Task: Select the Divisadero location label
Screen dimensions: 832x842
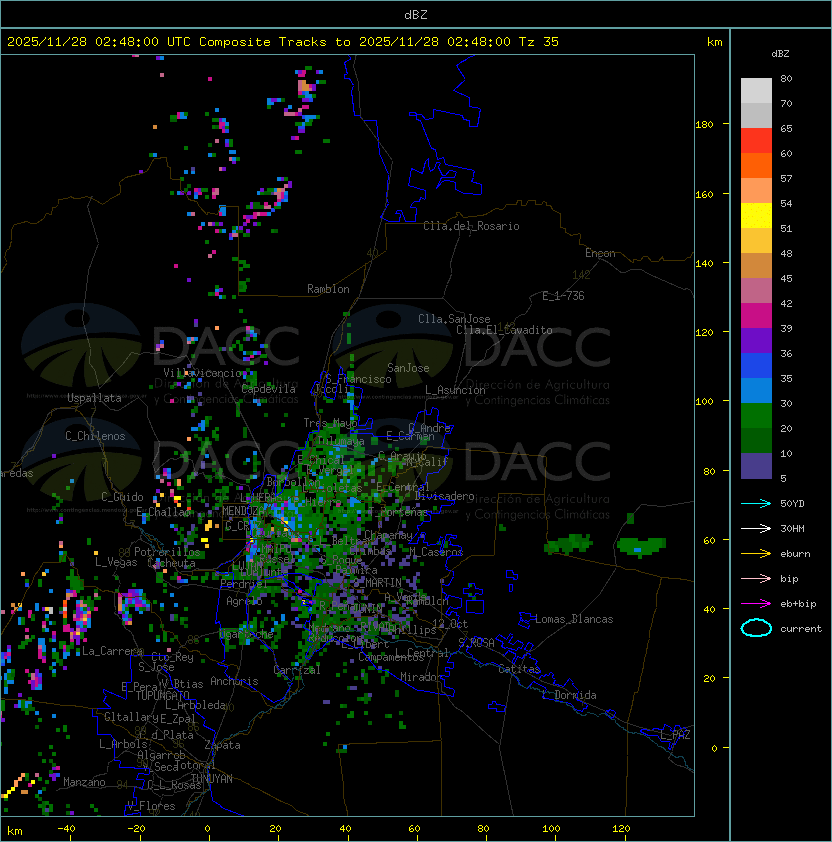Action: click(444, 496)
